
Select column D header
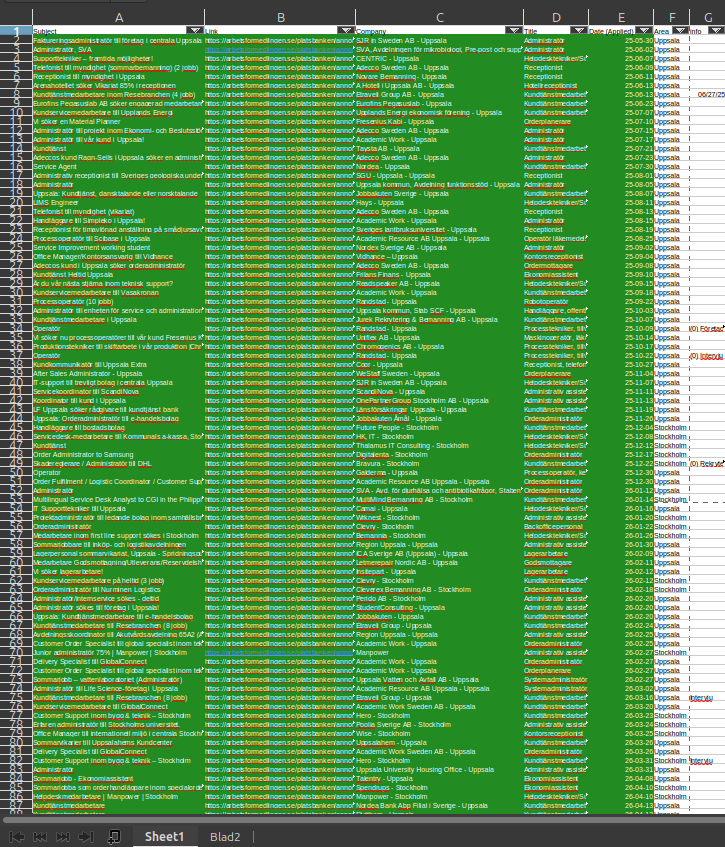click(556, 18)
